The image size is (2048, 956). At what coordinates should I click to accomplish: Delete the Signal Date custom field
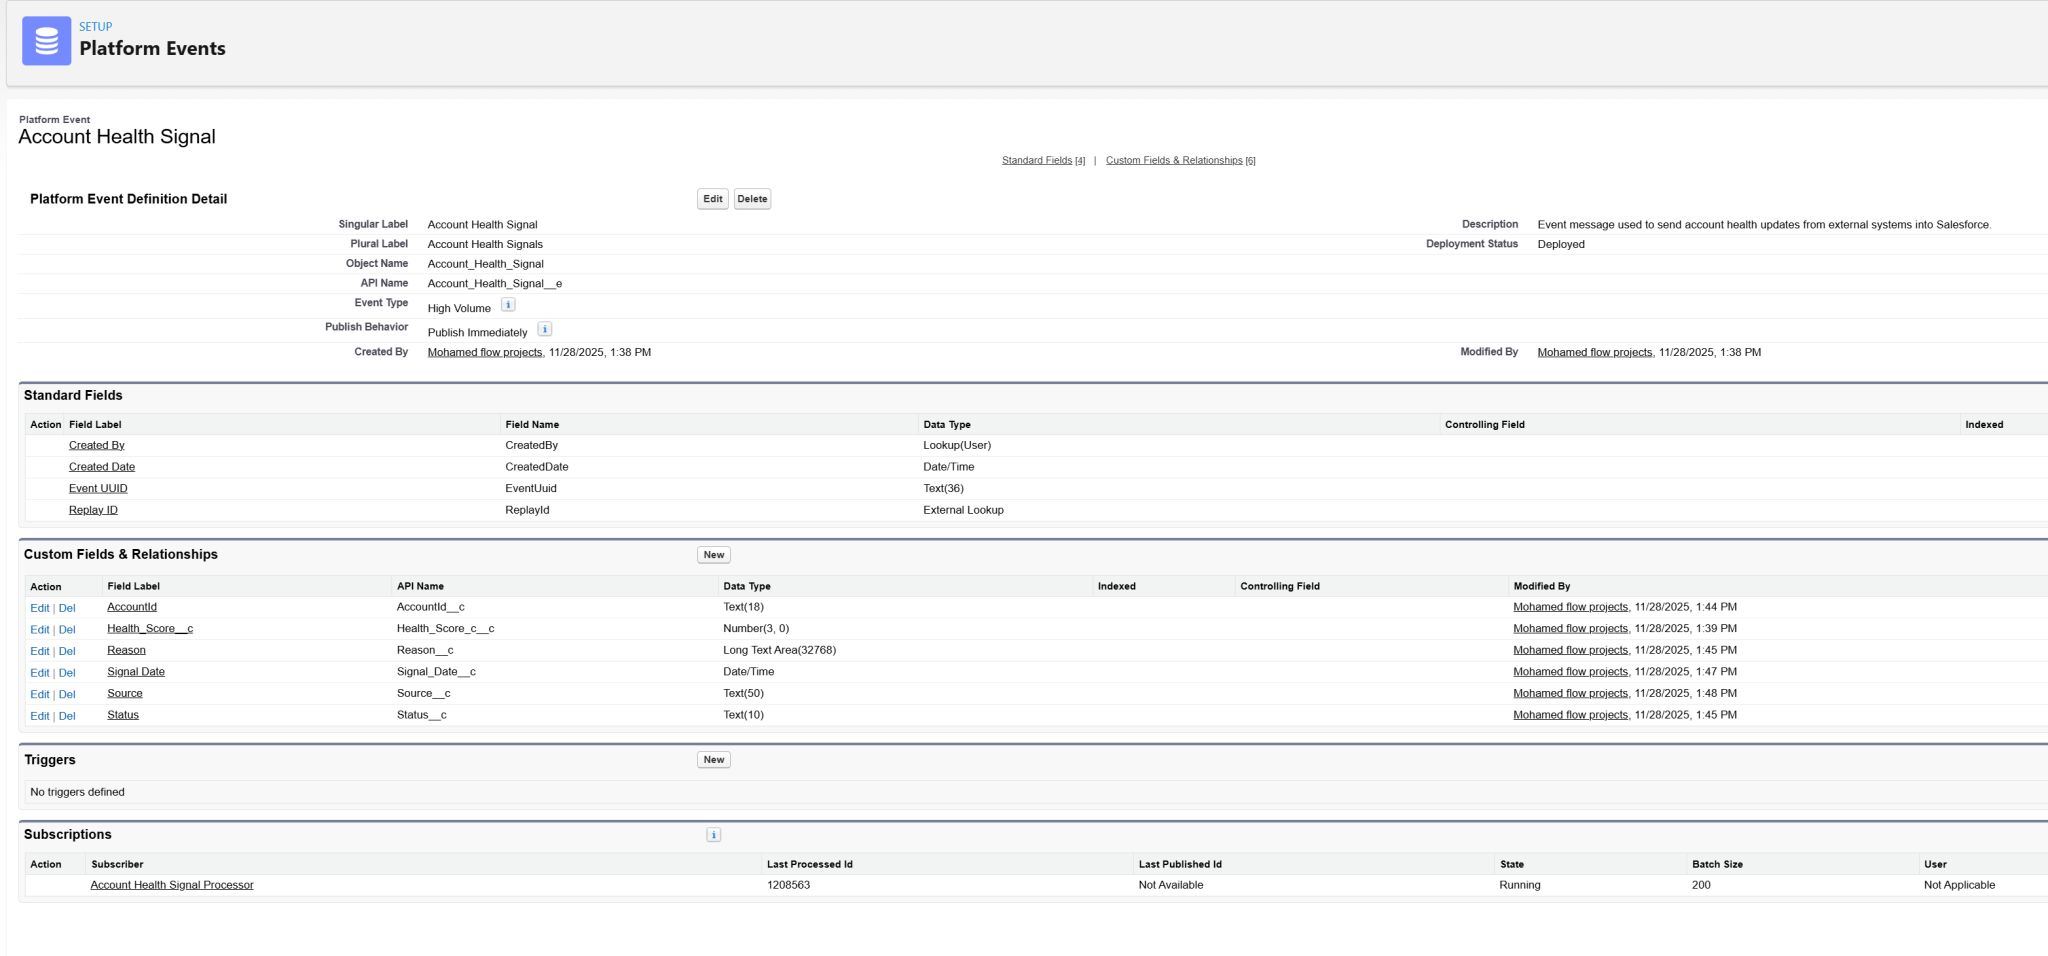67,673
